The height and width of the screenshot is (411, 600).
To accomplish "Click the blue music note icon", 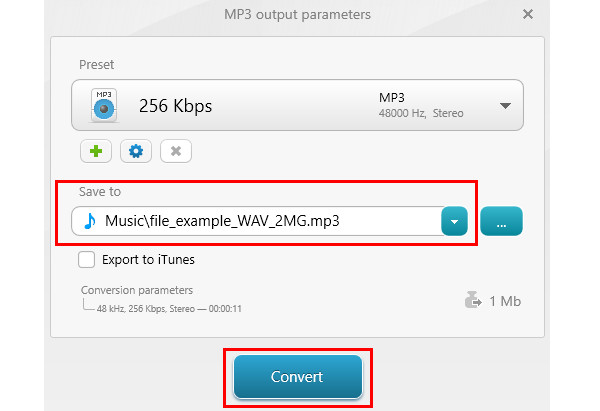I will tap(90, 221).
